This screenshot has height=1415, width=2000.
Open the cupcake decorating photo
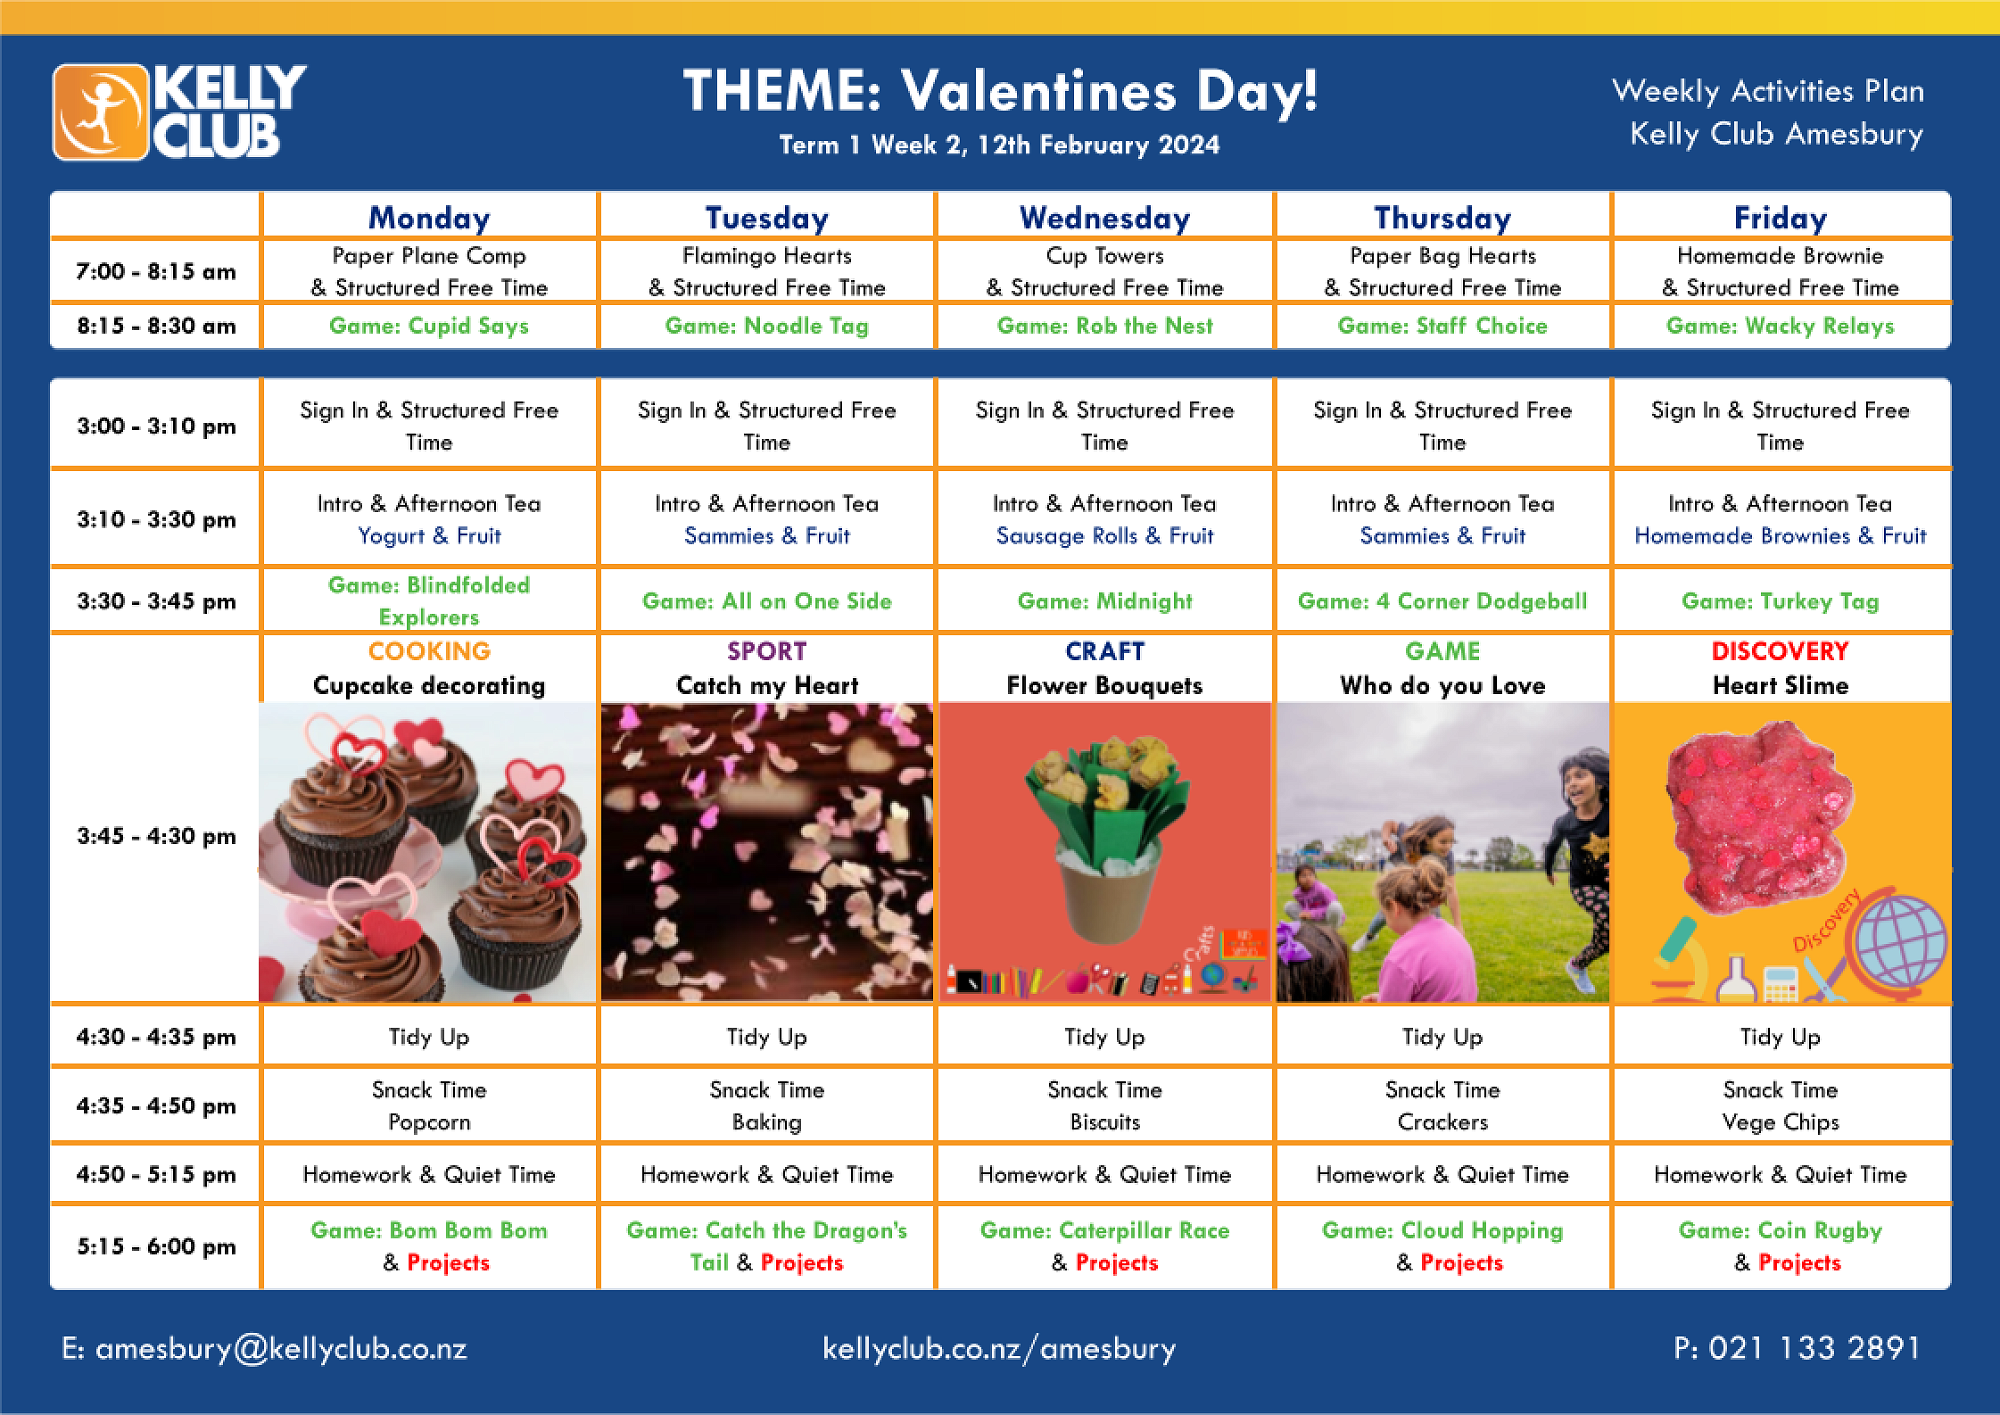coord(428,852)
